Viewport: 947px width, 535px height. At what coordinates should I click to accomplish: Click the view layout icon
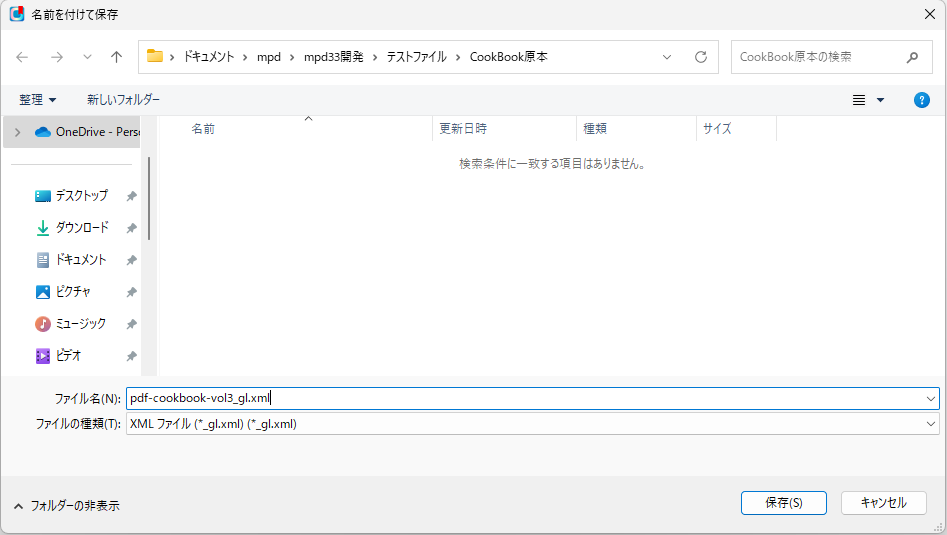pos(859,100)
